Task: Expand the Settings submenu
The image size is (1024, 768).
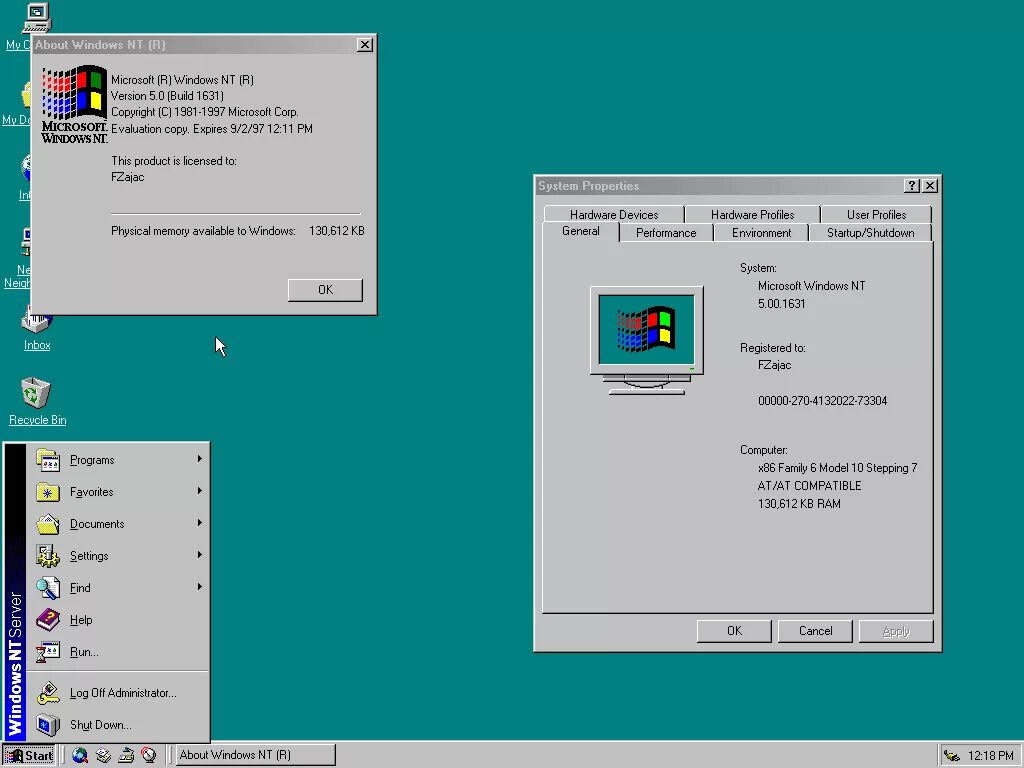Action: (89, 555)
